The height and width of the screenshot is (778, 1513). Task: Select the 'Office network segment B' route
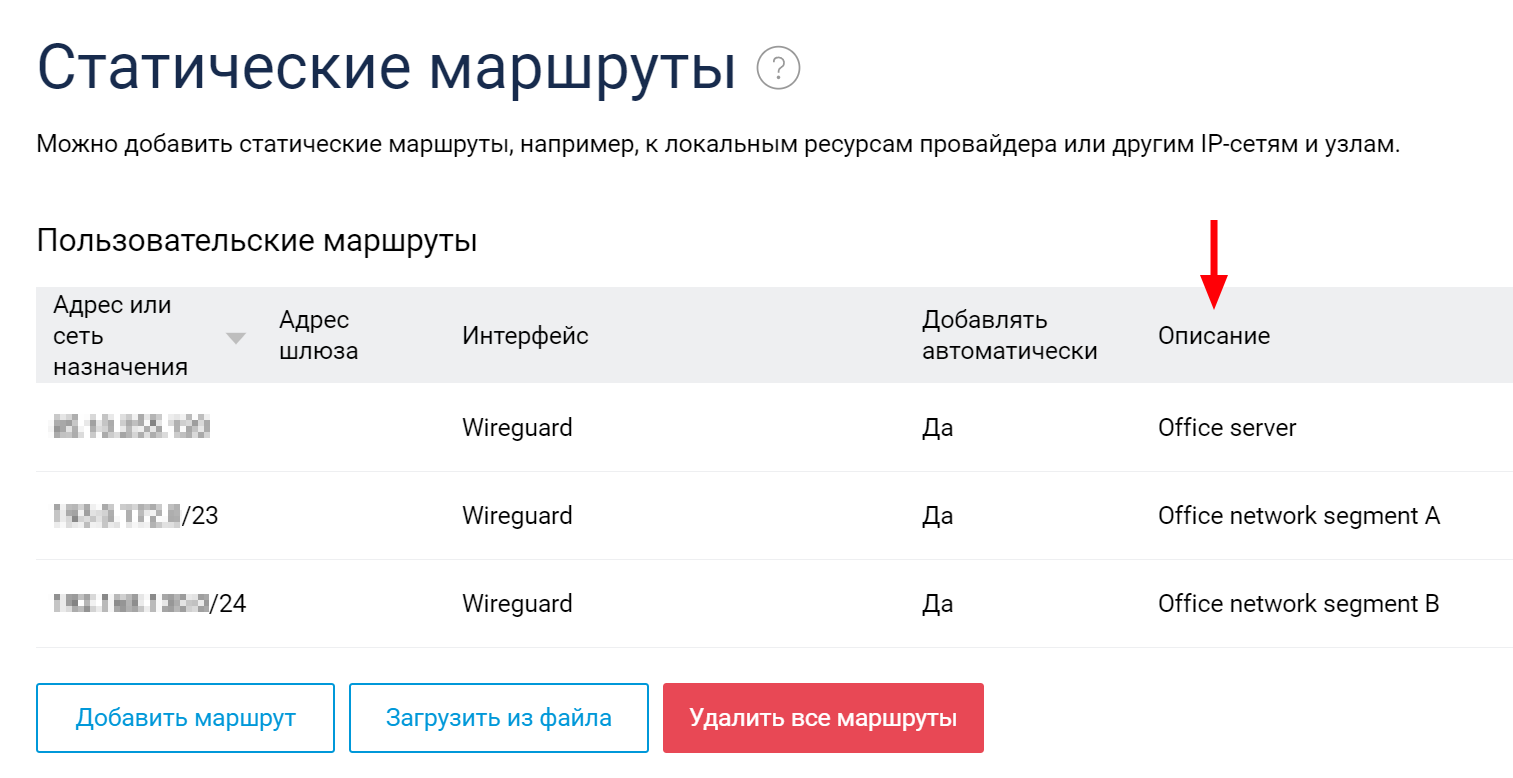click(x=1298, y=604)
